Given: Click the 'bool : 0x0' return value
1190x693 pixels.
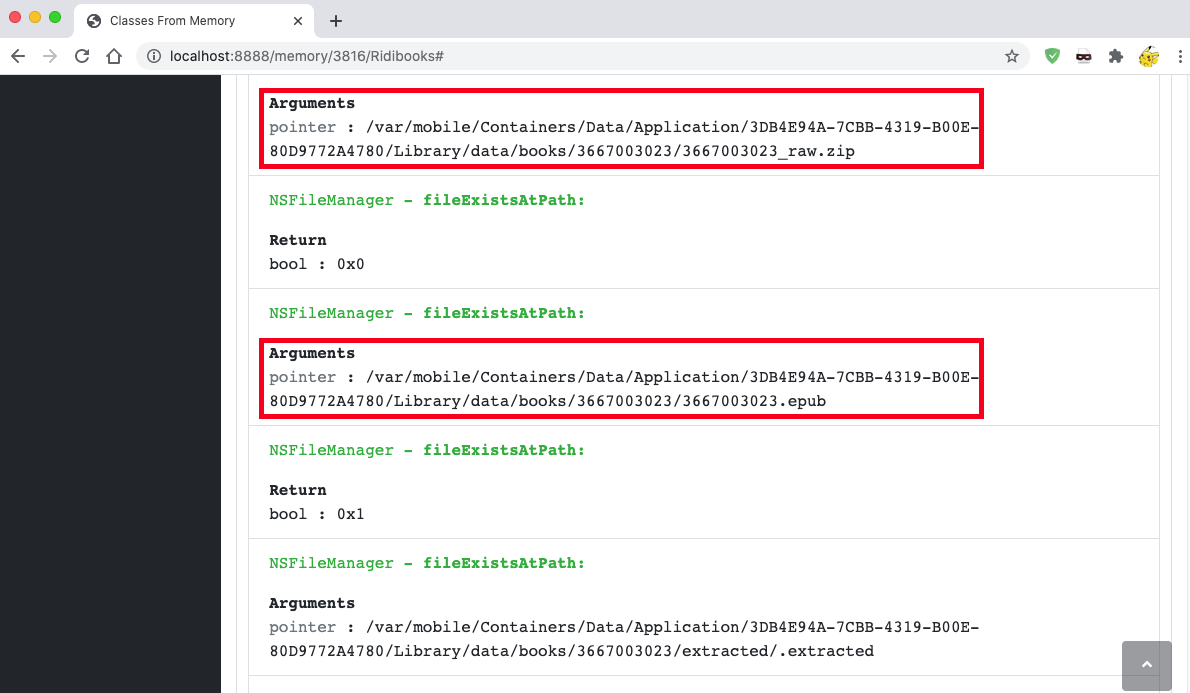Looking at the screenshot, I should click(x=316, y=264).
